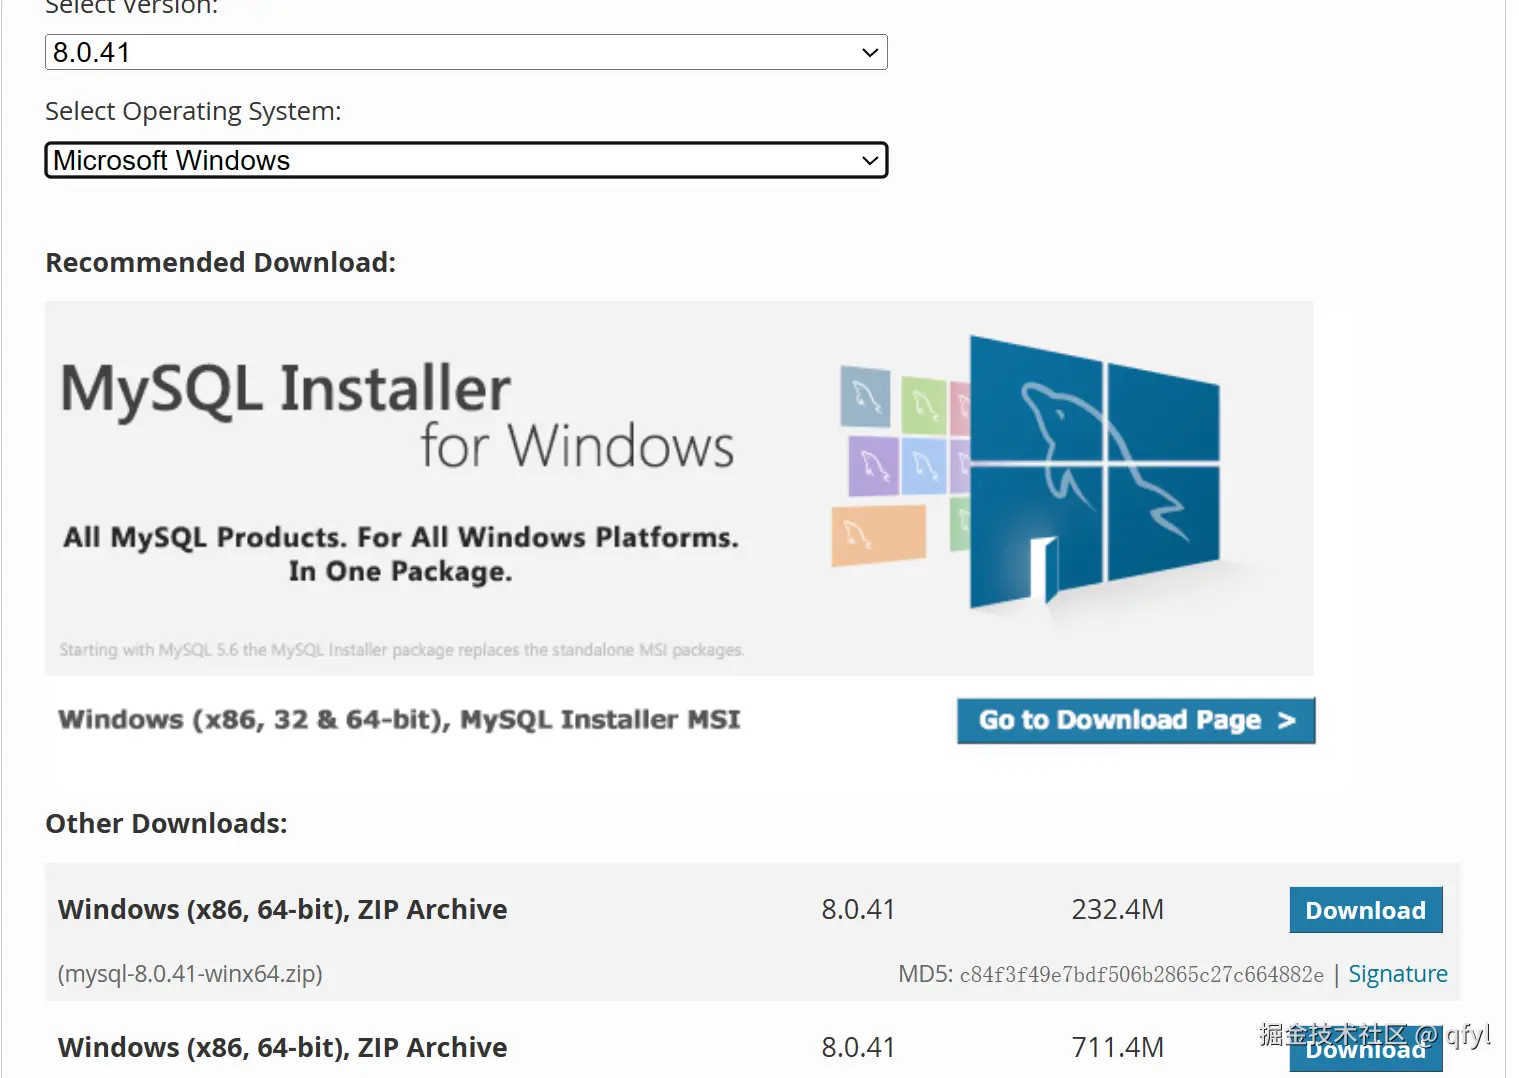This screenshot has width=1519, height=1078.
Task: Click the Other Downloads heading
Action: (x=166, y=823)
